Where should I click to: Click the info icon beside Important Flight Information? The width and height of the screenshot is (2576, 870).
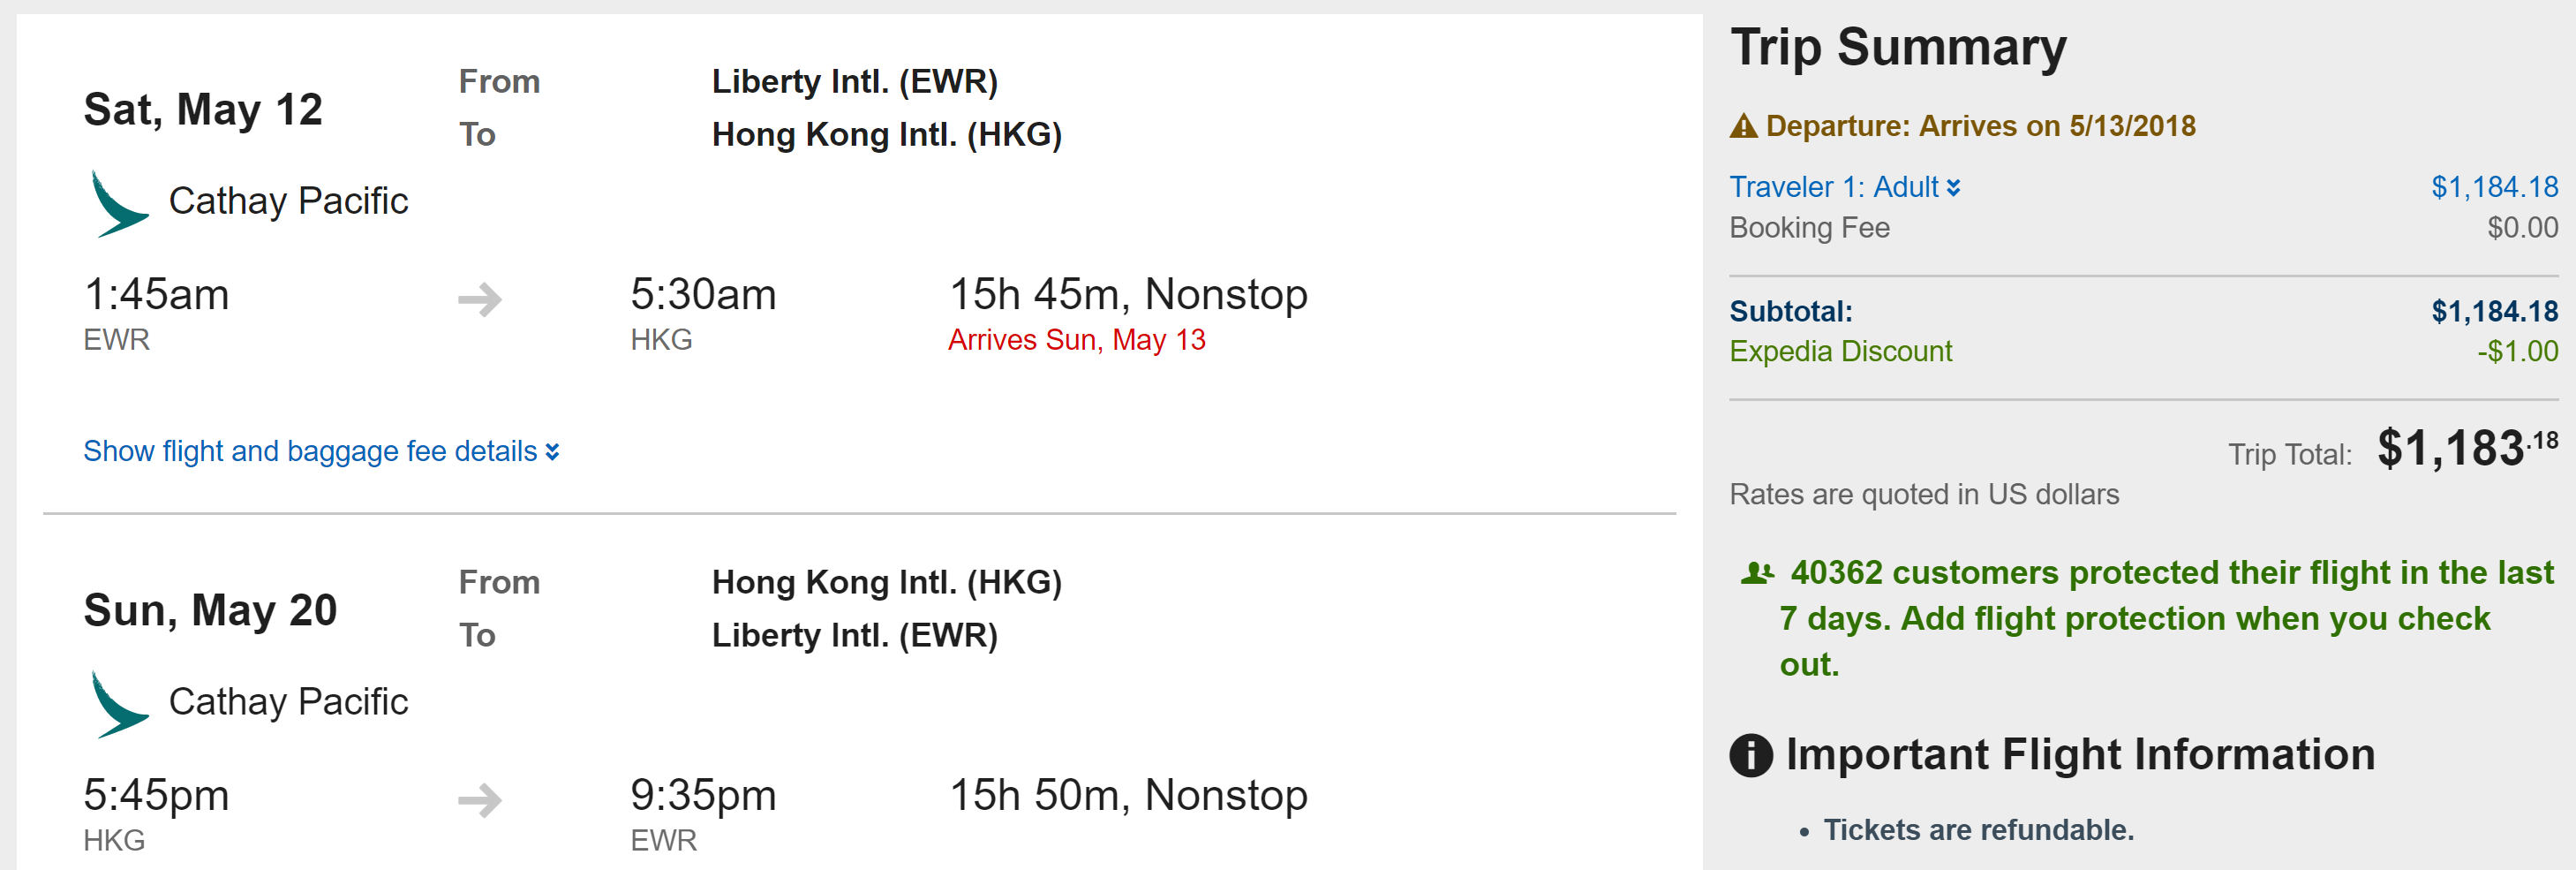(1750, 755)
